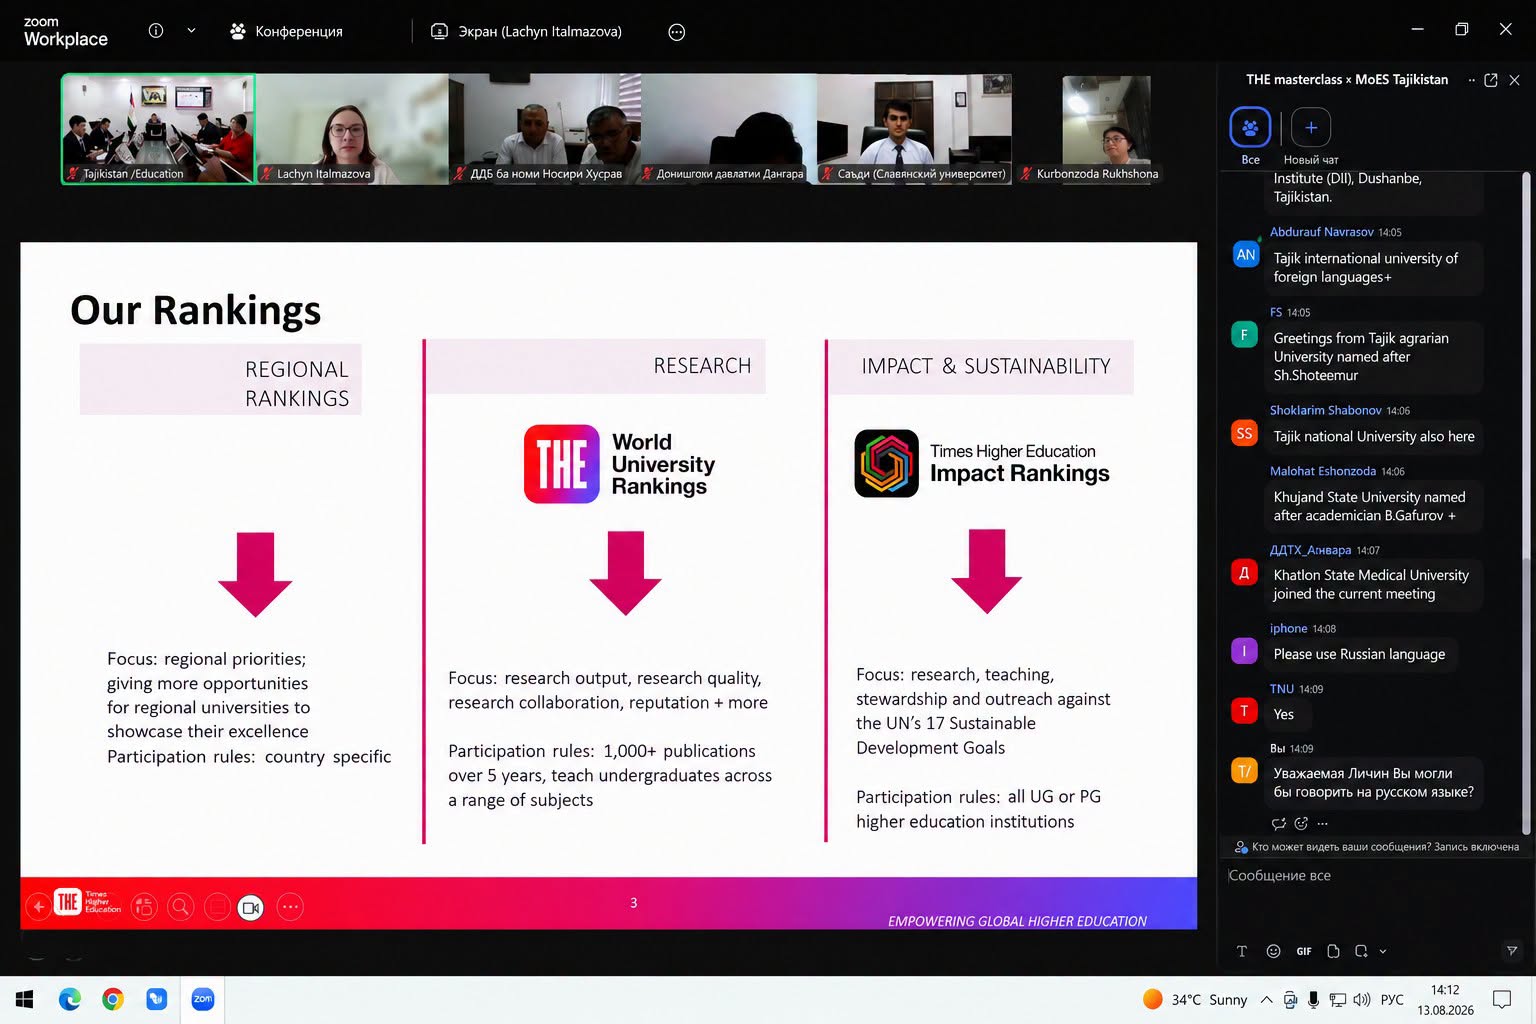The height and width of the screenshot is (1024, 1536).
Task: Open chat panel more options beside the title
Action: (1471, 80)
